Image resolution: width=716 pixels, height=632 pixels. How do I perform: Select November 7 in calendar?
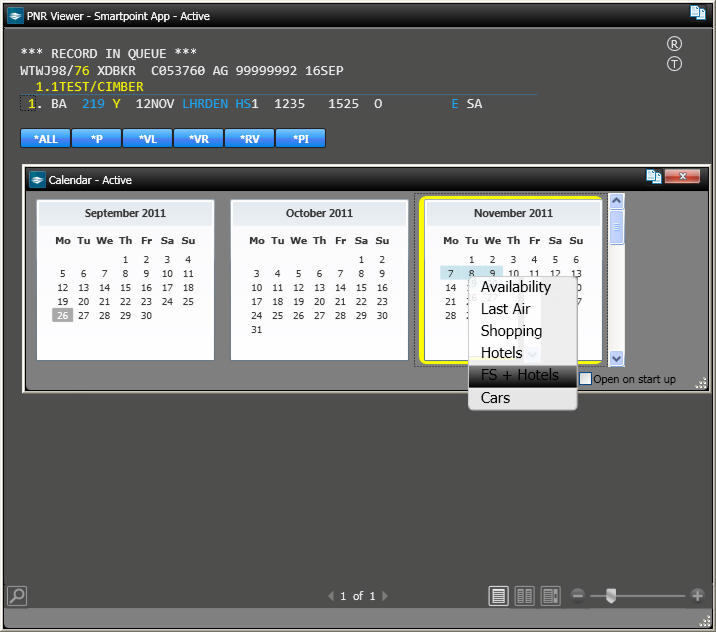click(x=451, y=273)
